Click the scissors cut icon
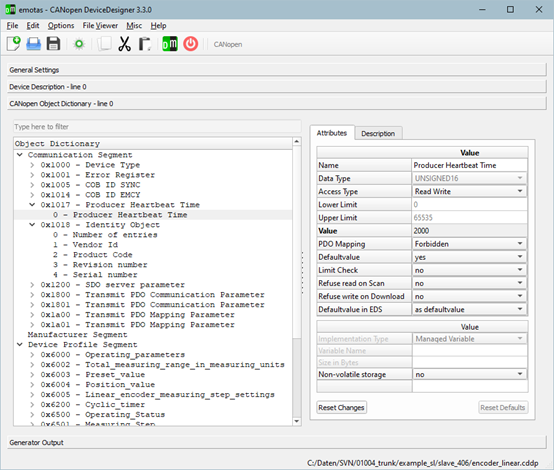The height and width of the screenshot is (470, 554). pos(124,44)
